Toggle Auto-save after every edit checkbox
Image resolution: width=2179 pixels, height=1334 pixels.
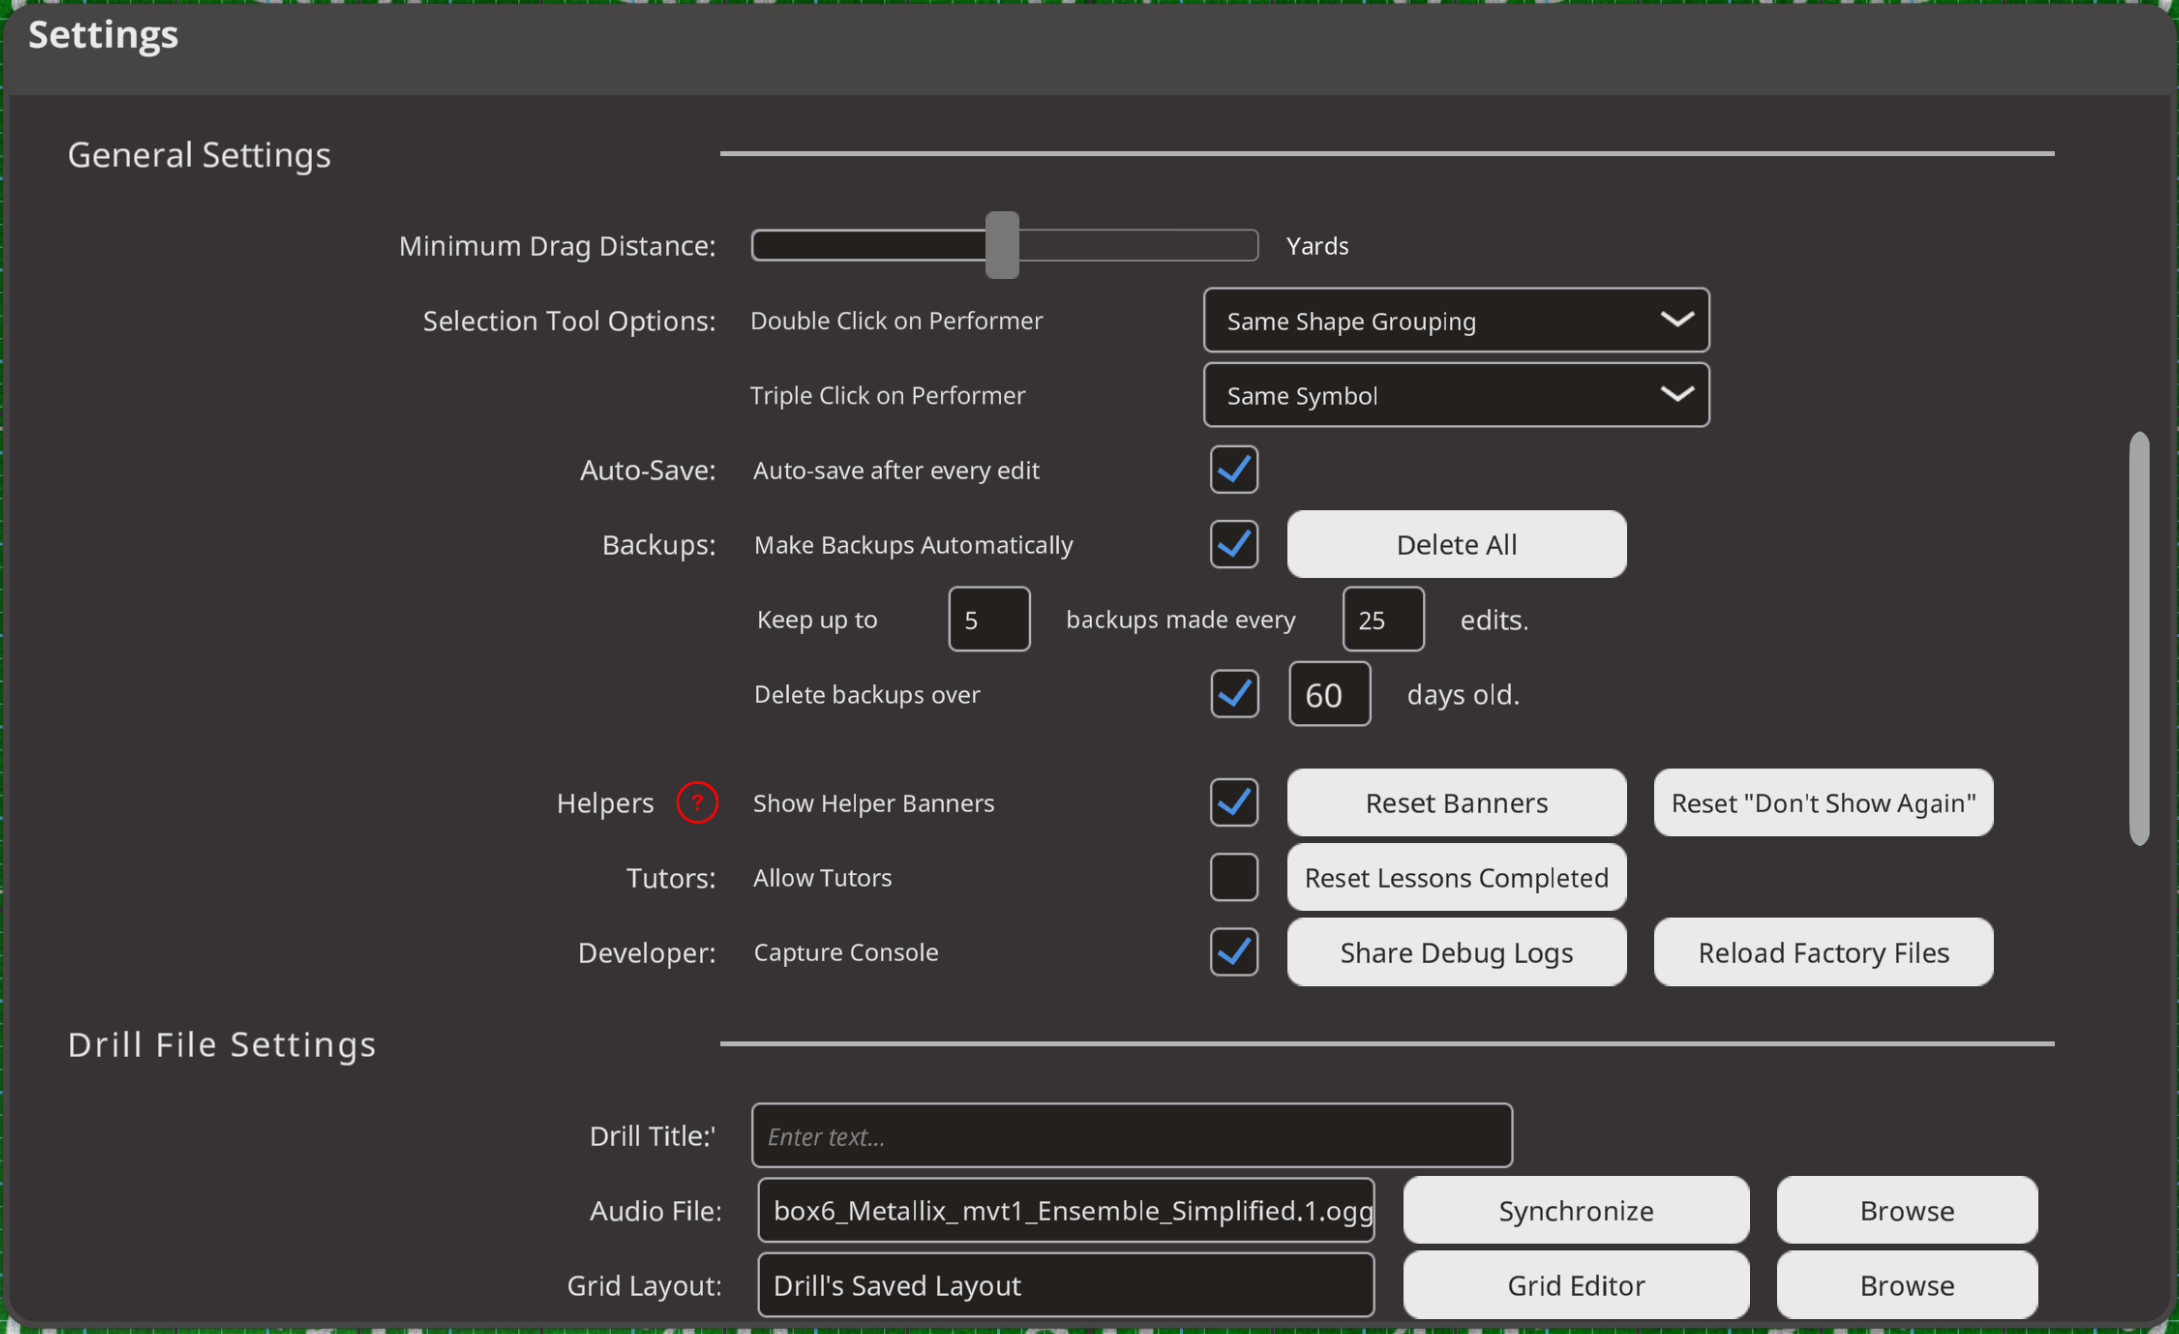1233,469
